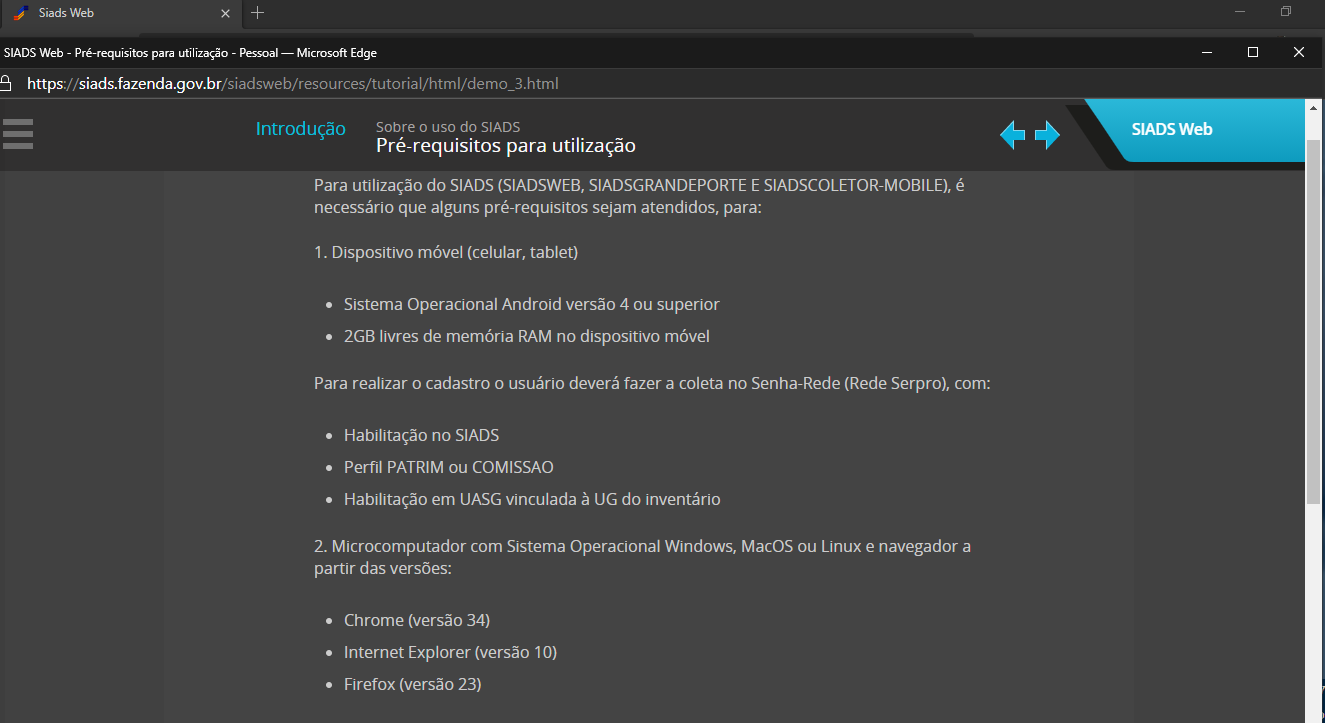Go to previous tutorial page arrow
The width and height of the screenshot is (1325, 723).
pos(1013,135)
